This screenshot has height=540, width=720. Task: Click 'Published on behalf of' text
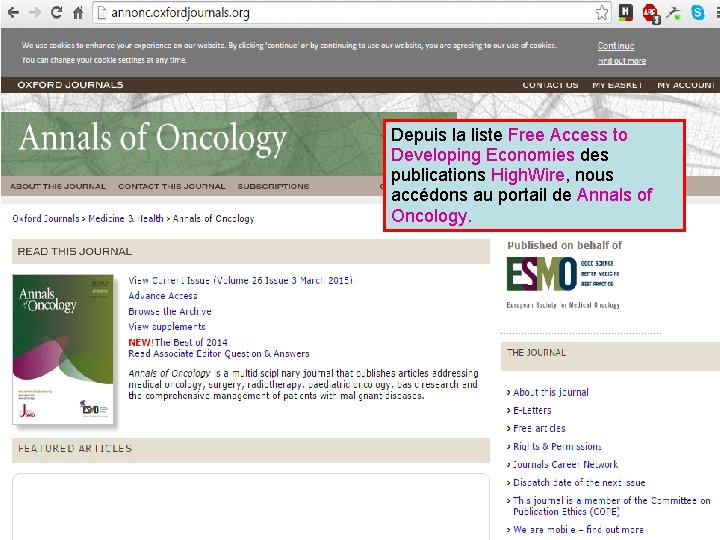(565, 245)
